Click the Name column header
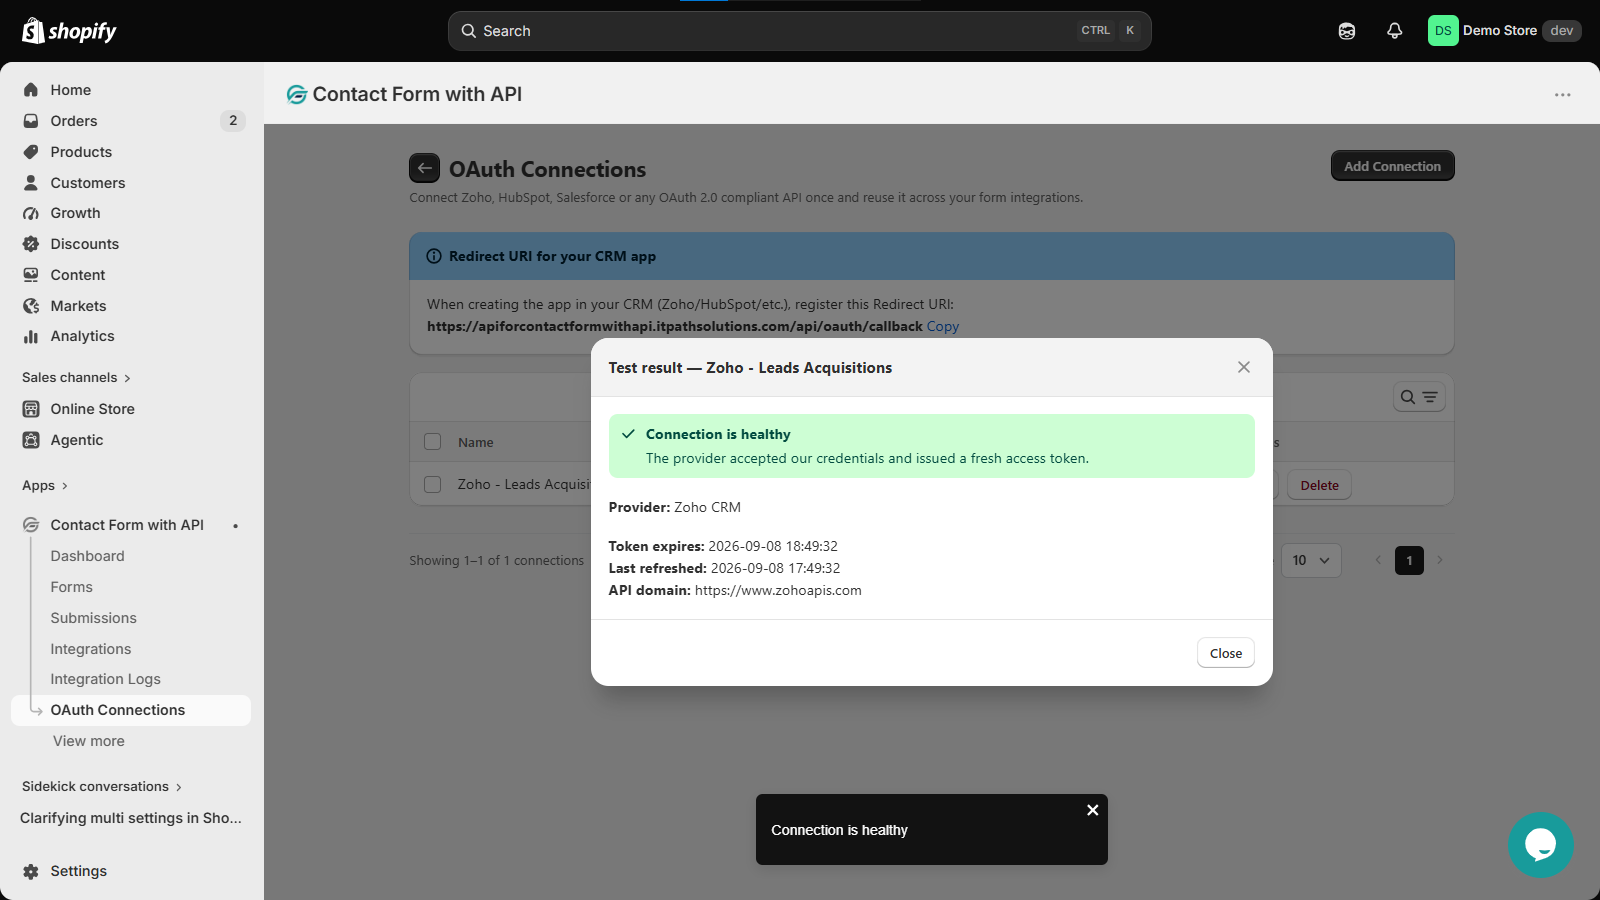The width and height of the screenshot is (1600, 900). pyautogui.click(x=476, y=442)
